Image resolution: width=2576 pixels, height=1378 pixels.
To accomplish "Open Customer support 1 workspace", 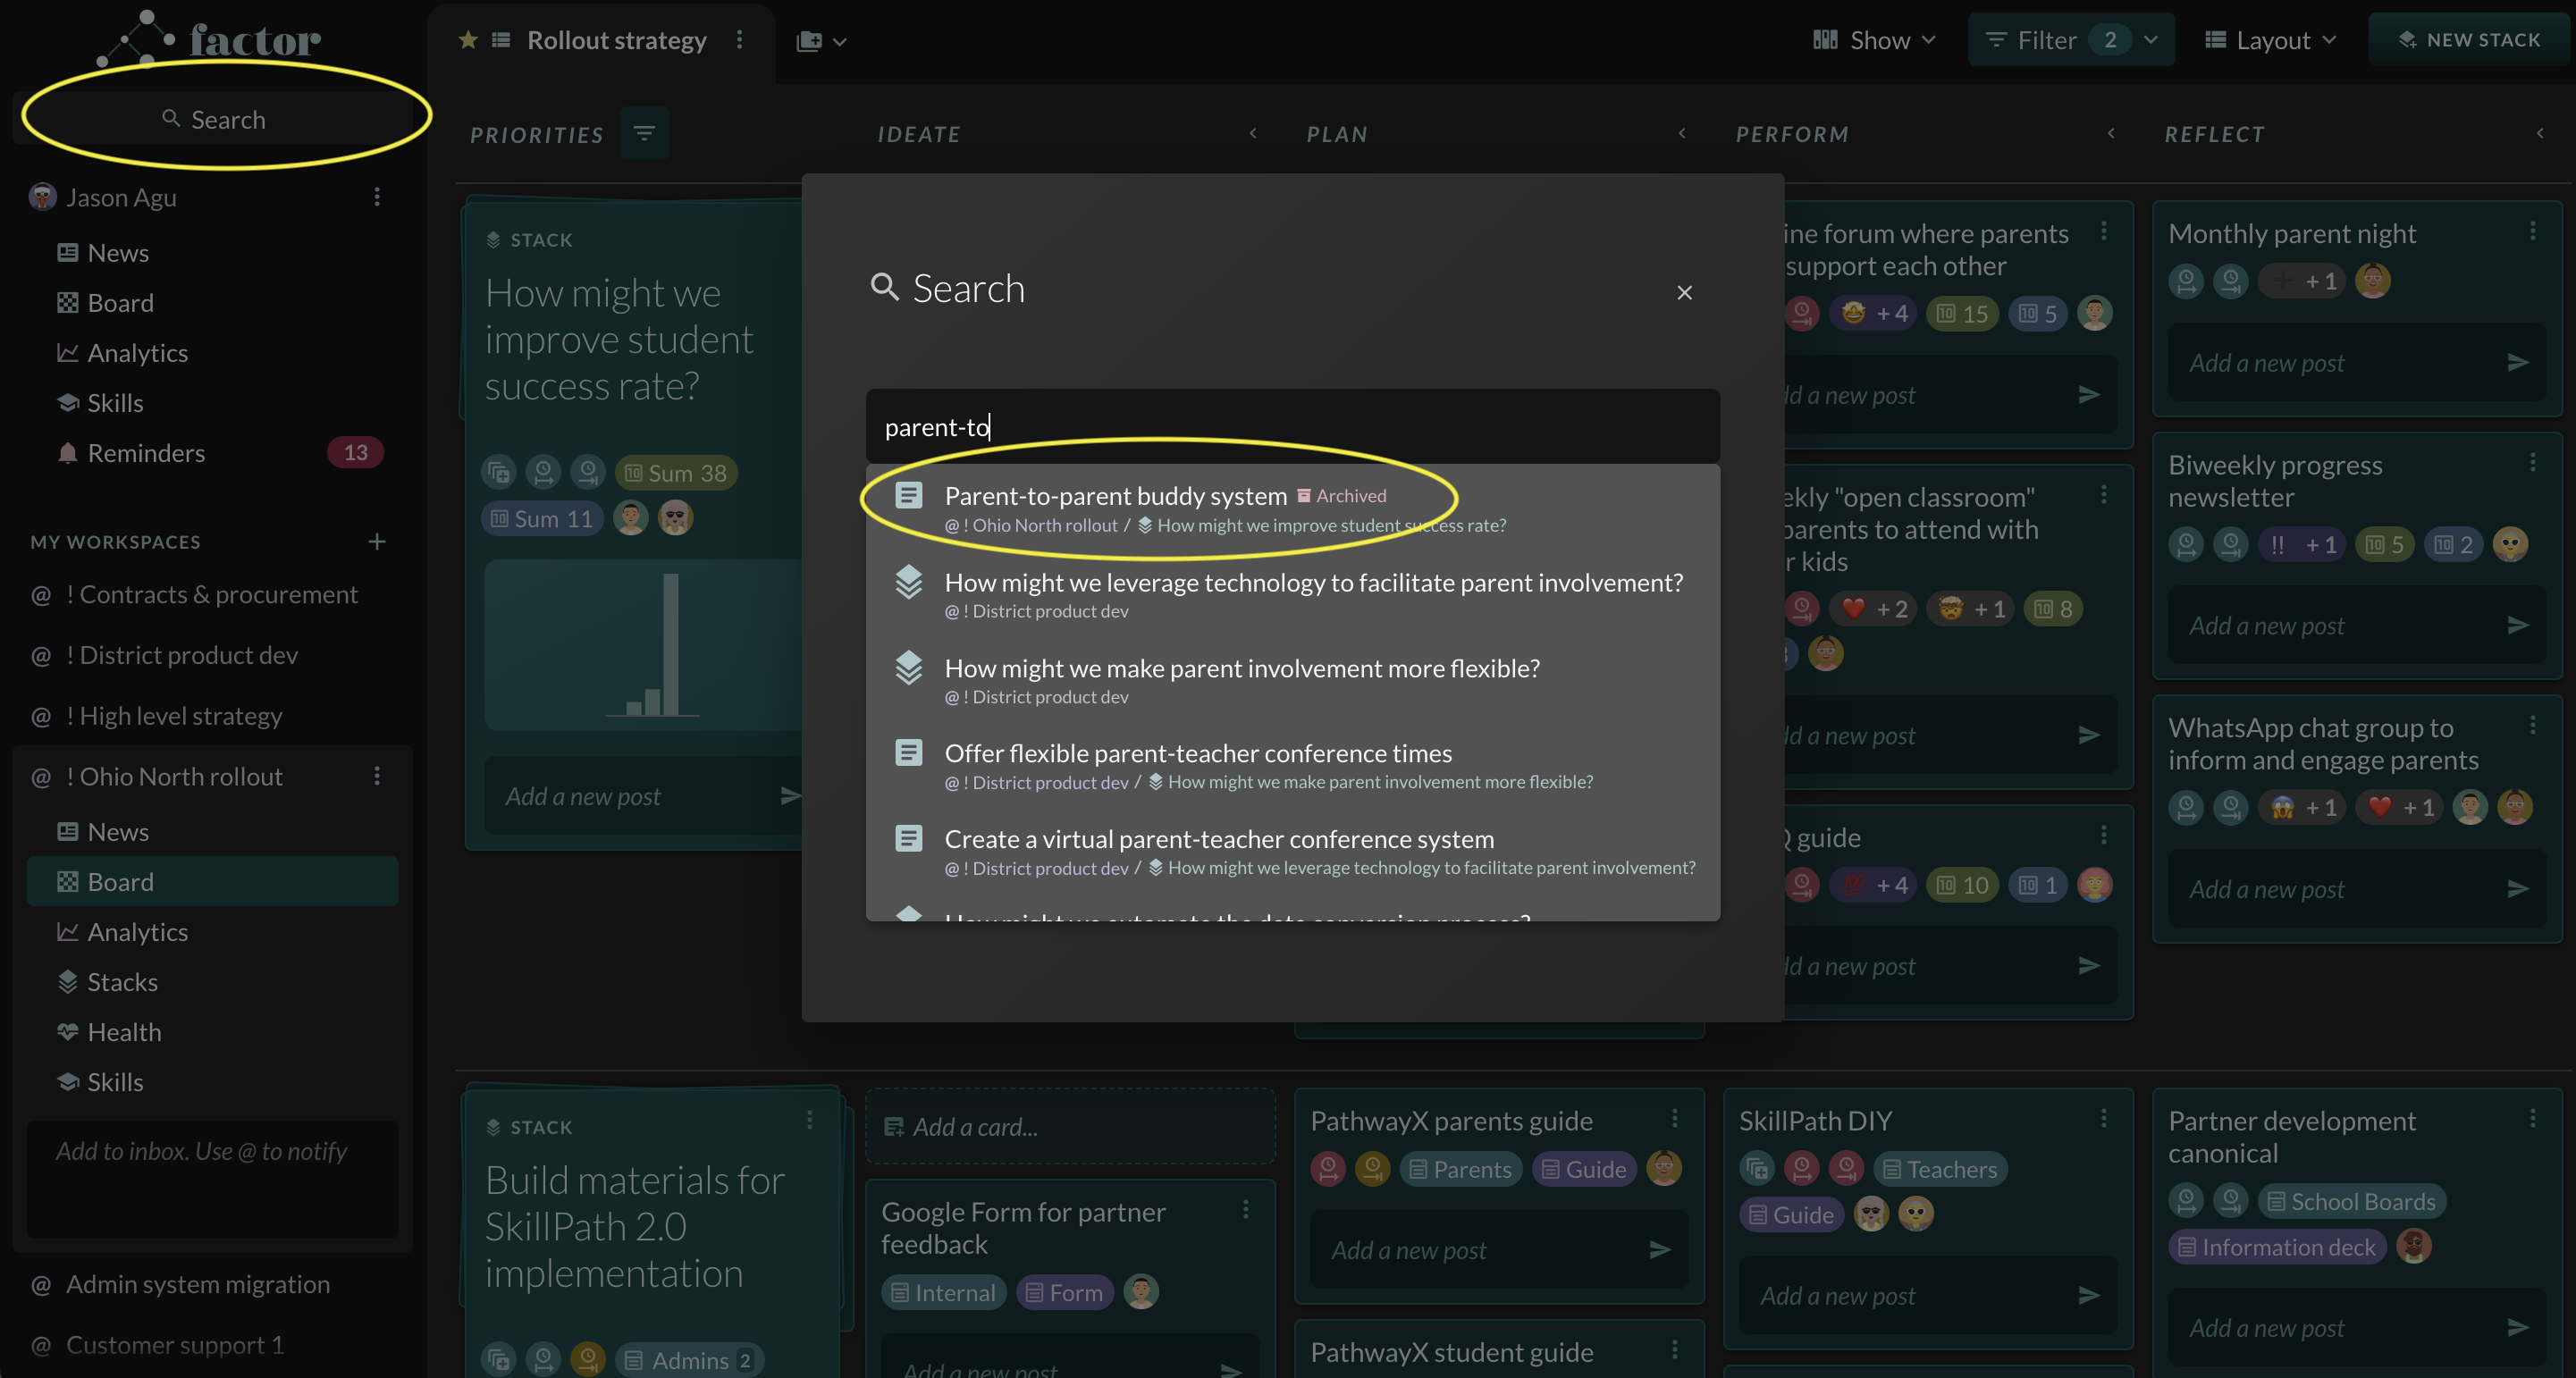I will [x=174, y=1345].
